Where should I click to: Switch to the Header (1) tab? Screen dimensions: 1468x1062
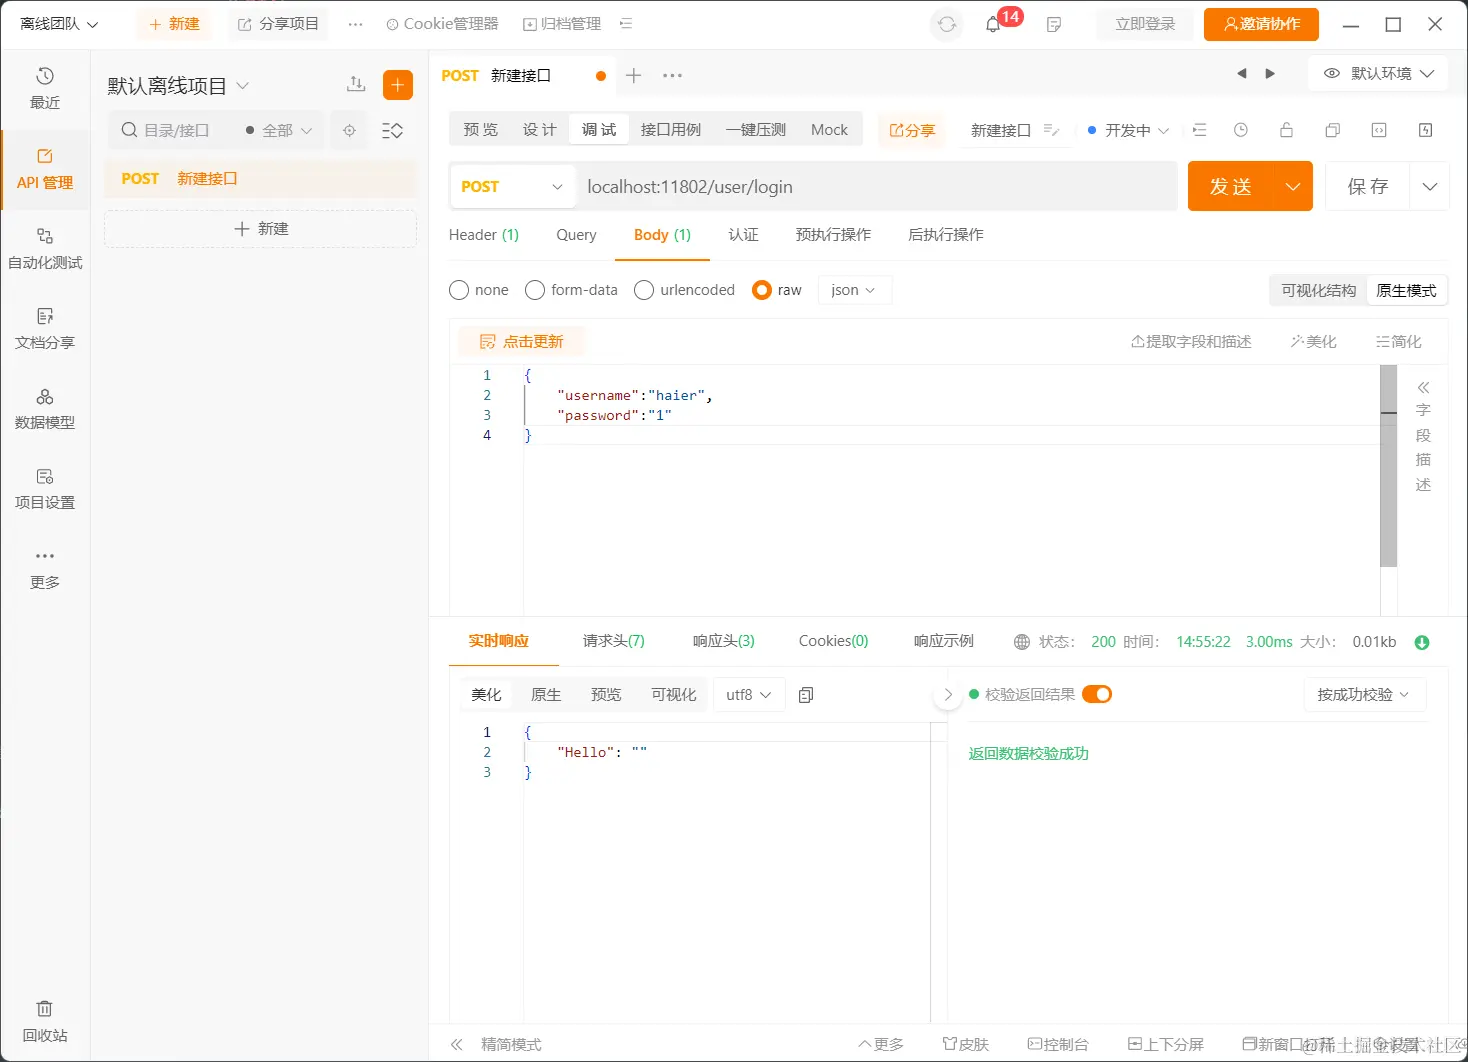click(x=484, y=235)
